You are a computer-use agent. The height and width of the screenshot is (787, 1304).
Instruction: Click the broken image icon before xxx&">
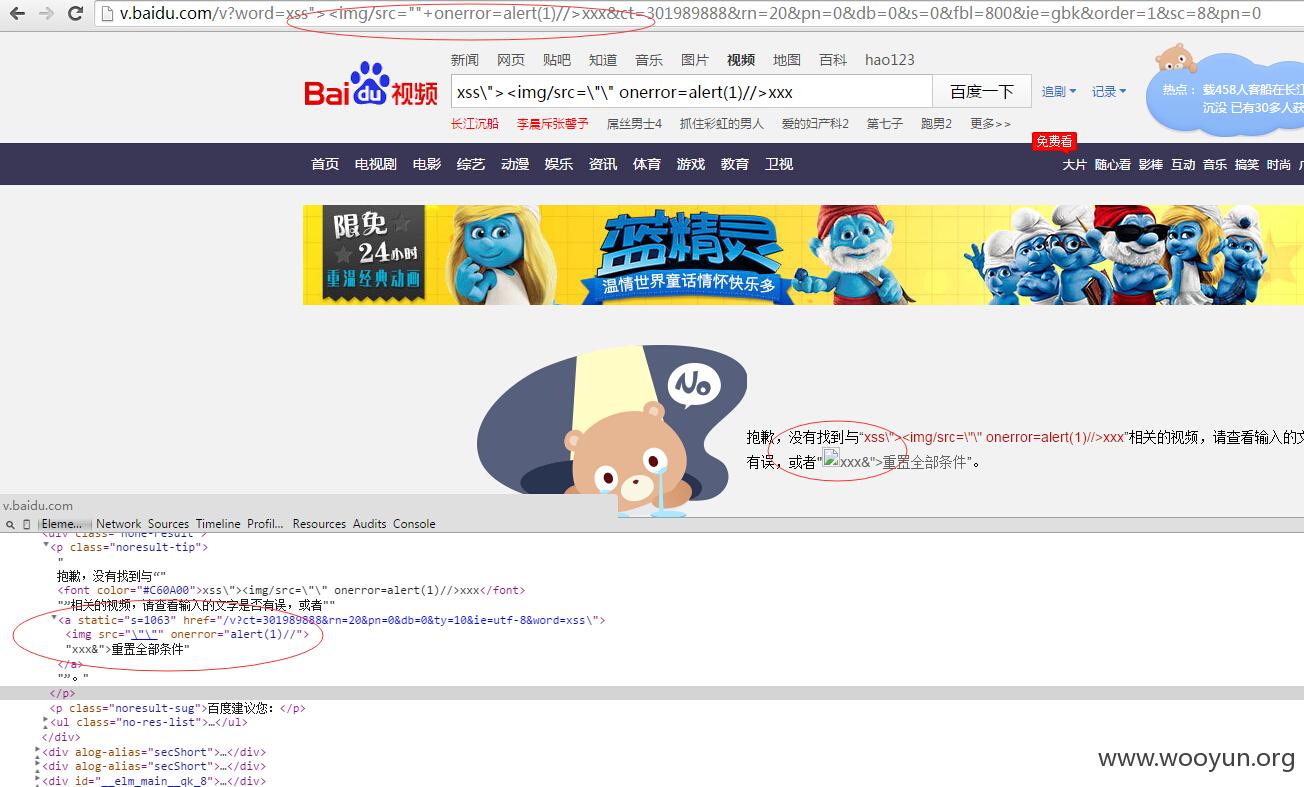[x=831, y=458]
